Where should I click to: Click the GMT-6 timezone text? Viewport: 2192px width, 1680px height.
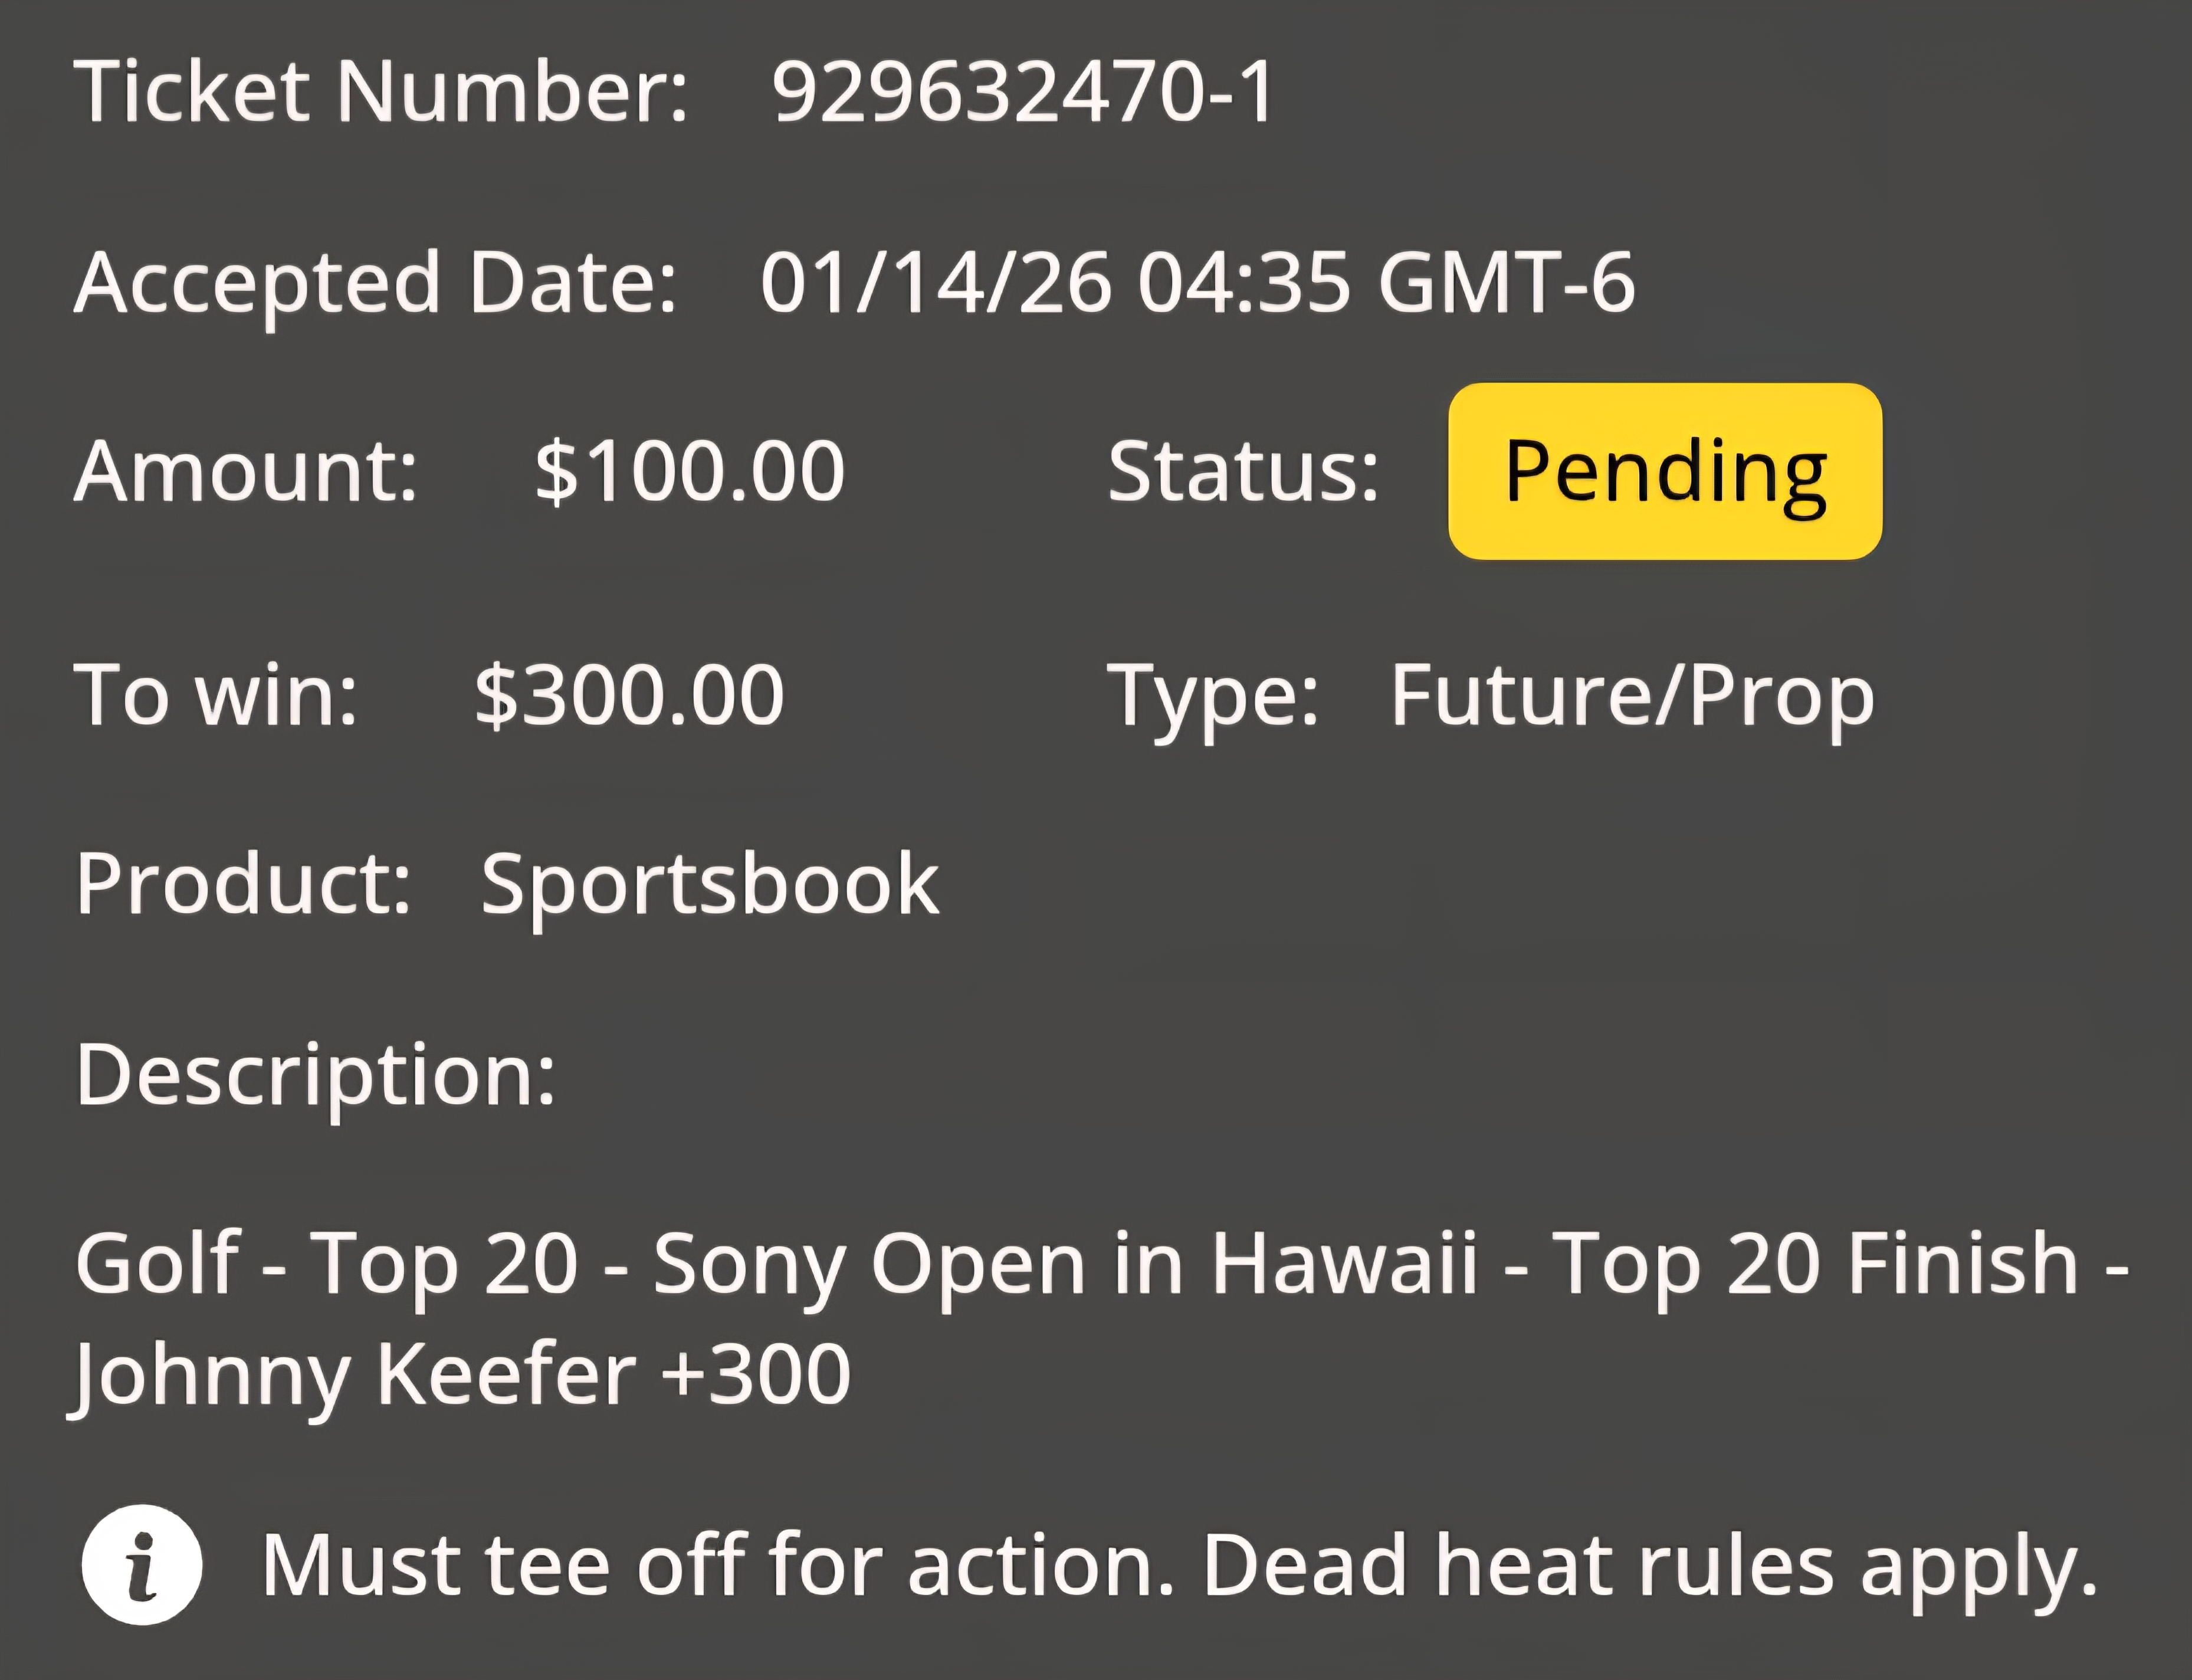(1507, 283)
